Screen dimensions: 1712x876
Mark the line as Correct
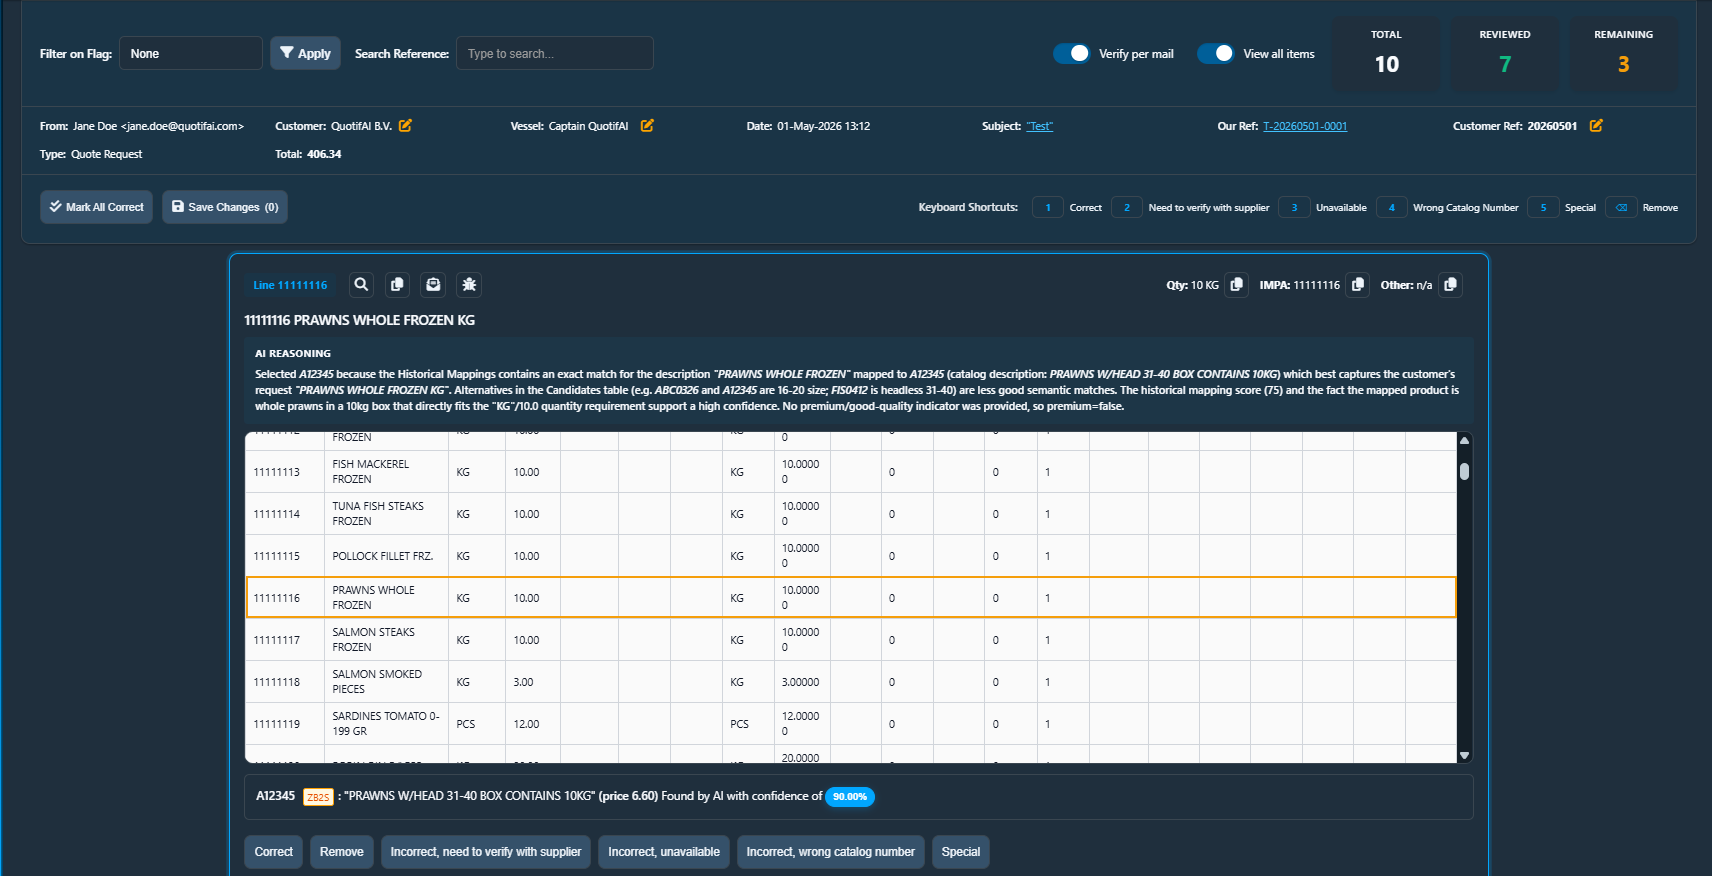click(x=273, y=852)
